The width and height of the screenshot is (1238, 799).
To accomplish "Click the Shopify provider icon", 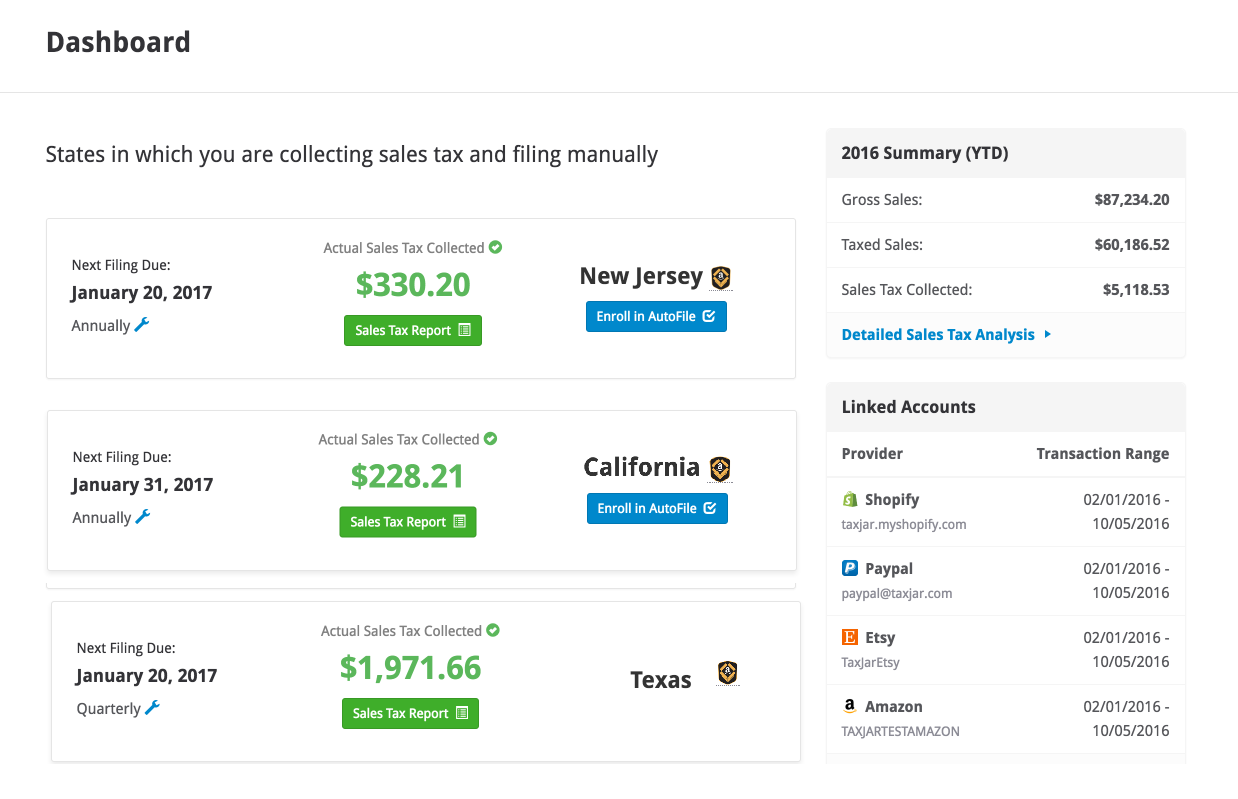I will tap(851, 499).
